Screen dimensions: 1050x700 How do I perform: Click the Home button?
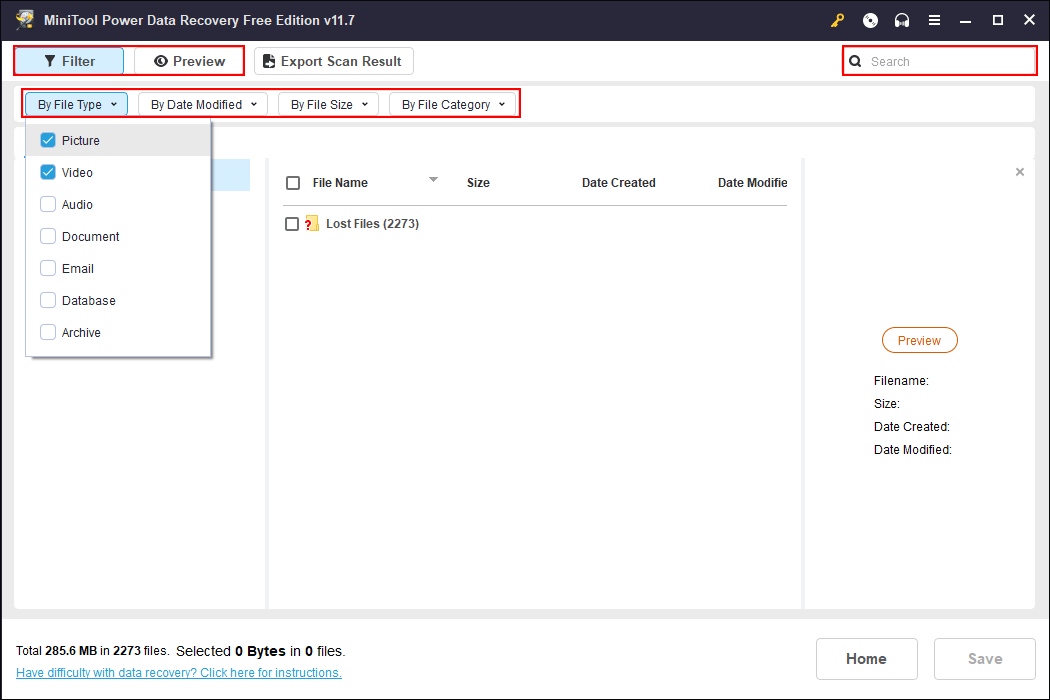coord(866,658)
